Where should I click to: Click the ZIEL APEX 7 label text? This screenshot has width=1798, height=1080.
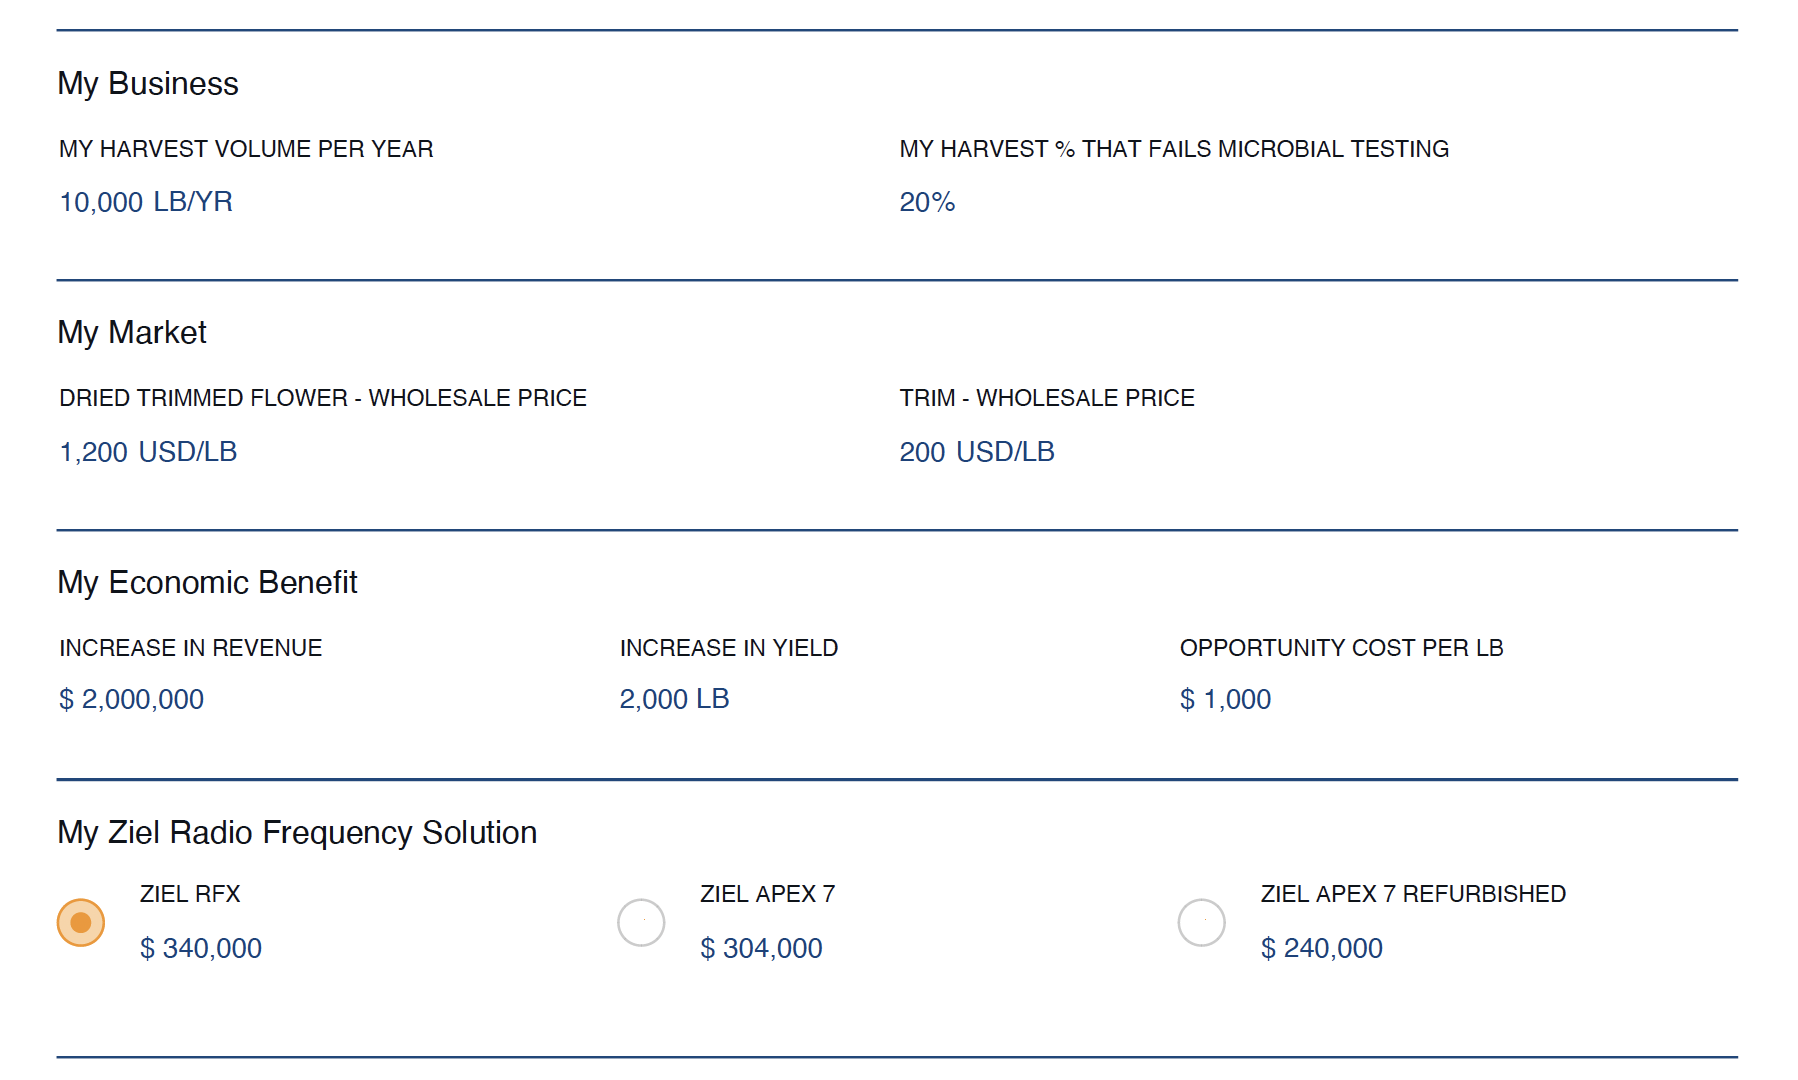tap(767, 894)
